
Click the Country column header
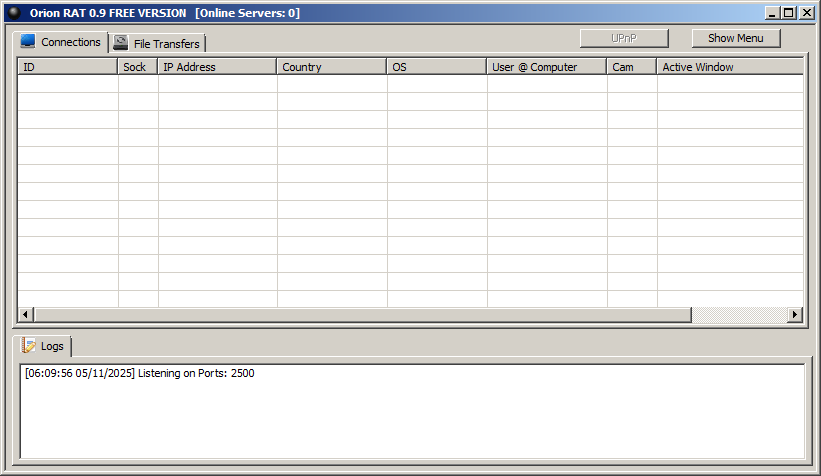tap(332, 67)
